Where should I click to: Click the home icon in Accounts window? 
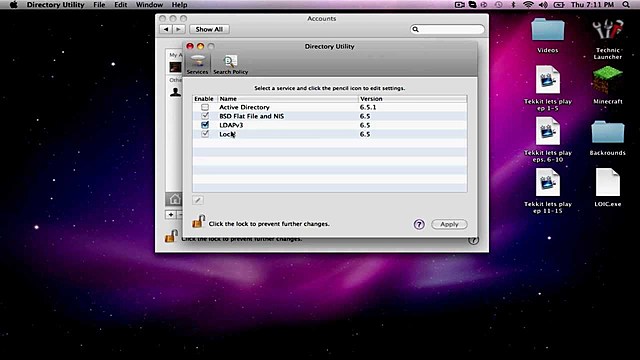coord(175,199)
